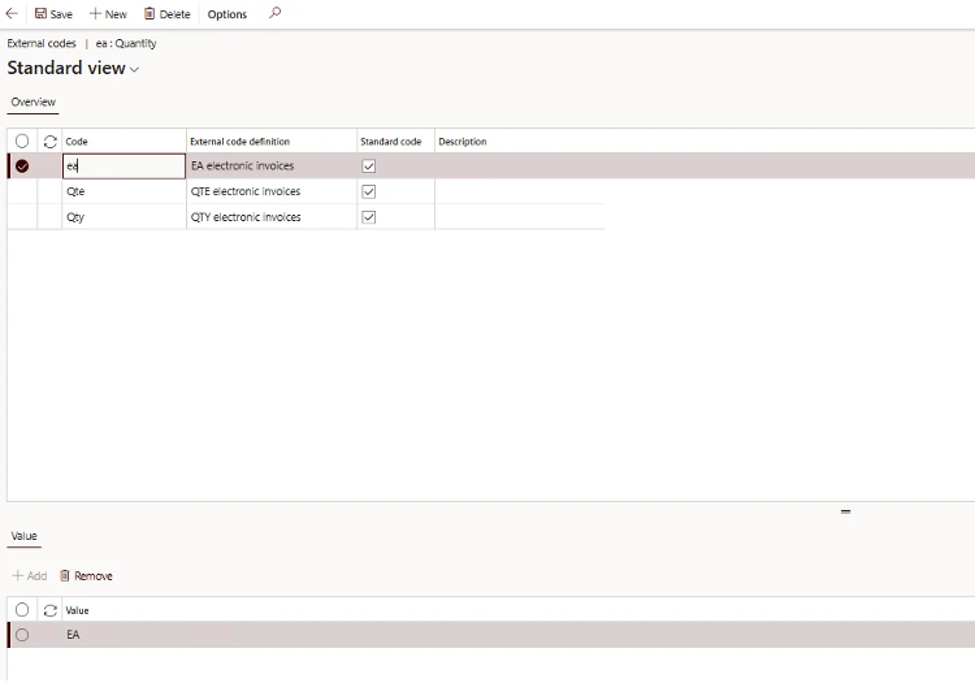Viewport: 977px width, 683px height.
Task: Toggle select-all circle in codes grid
Action: coord(22,141)
